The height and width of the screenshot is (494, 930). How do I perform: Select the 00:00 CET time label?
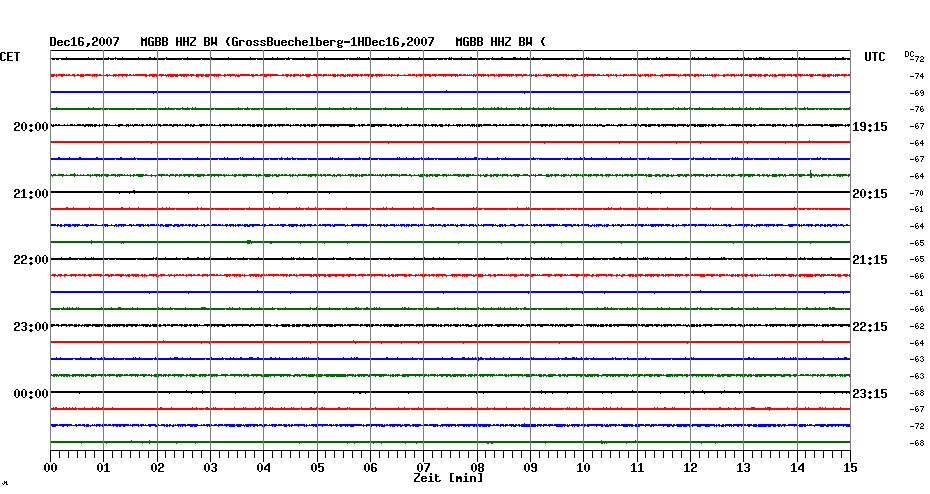click(x=31, y=394)
